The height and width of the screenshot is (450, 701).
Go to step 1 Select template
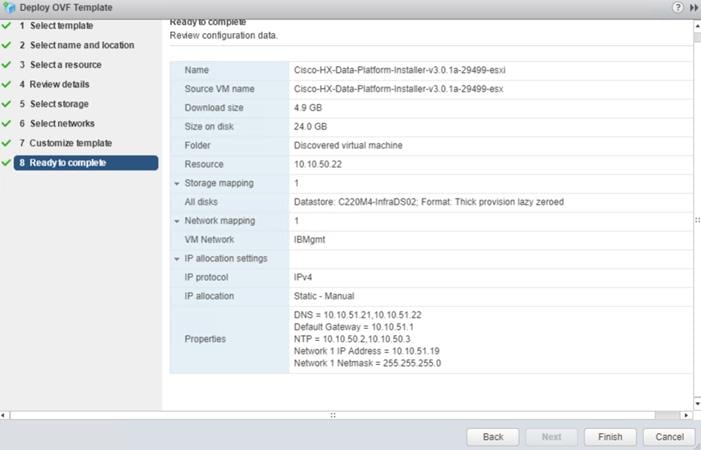pyautogui.click(x=56, y=25)
